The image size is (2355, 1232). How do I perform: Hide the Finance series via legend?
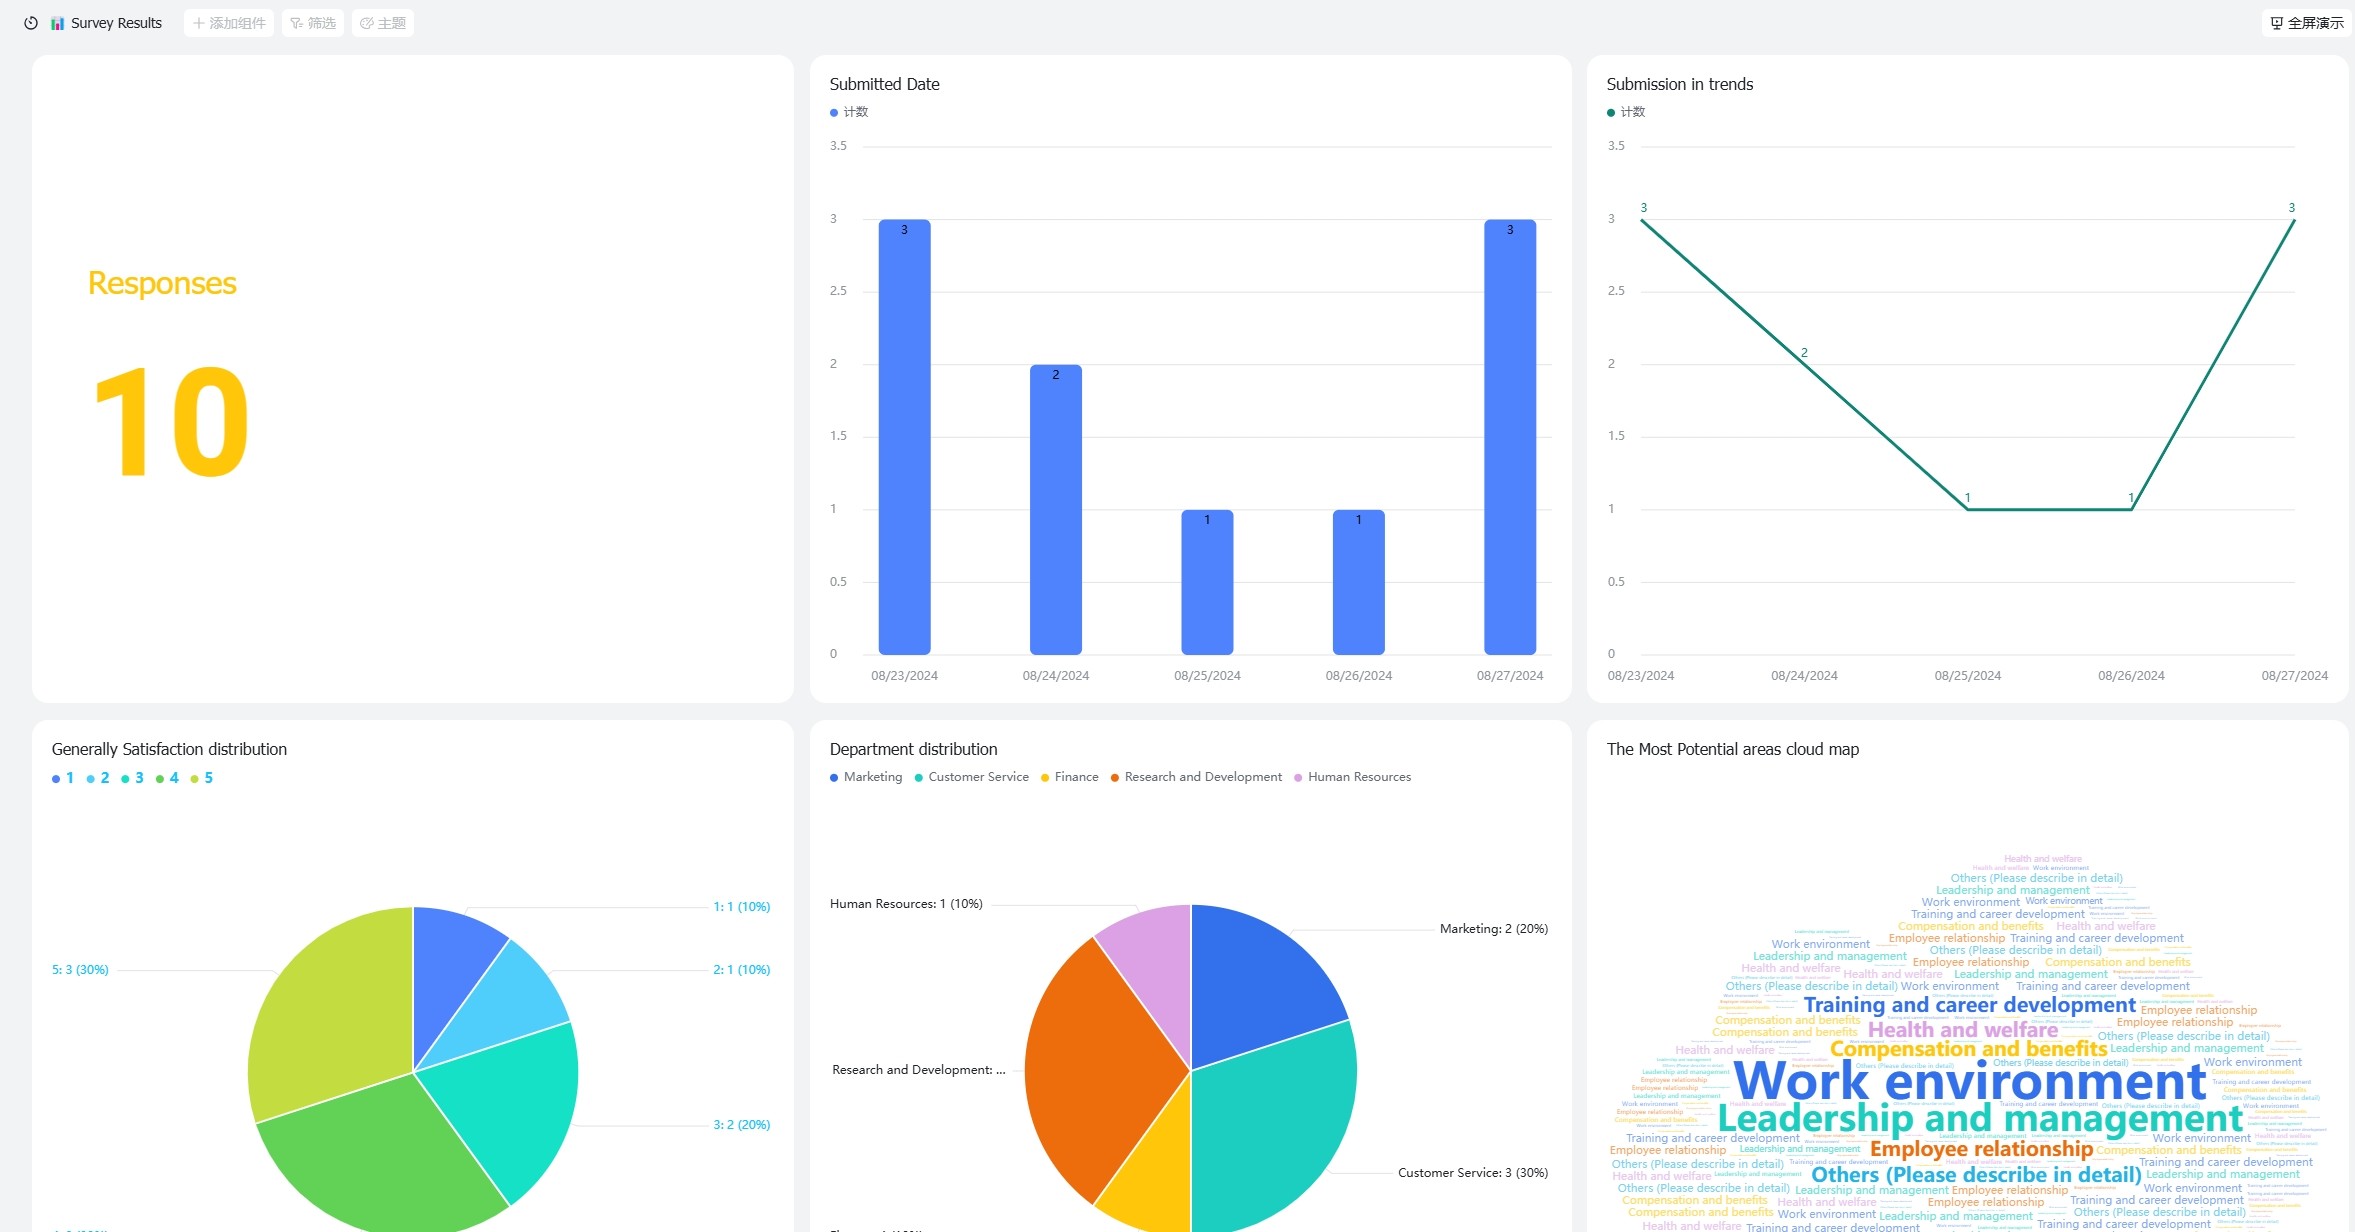[x=1070, y=777]
